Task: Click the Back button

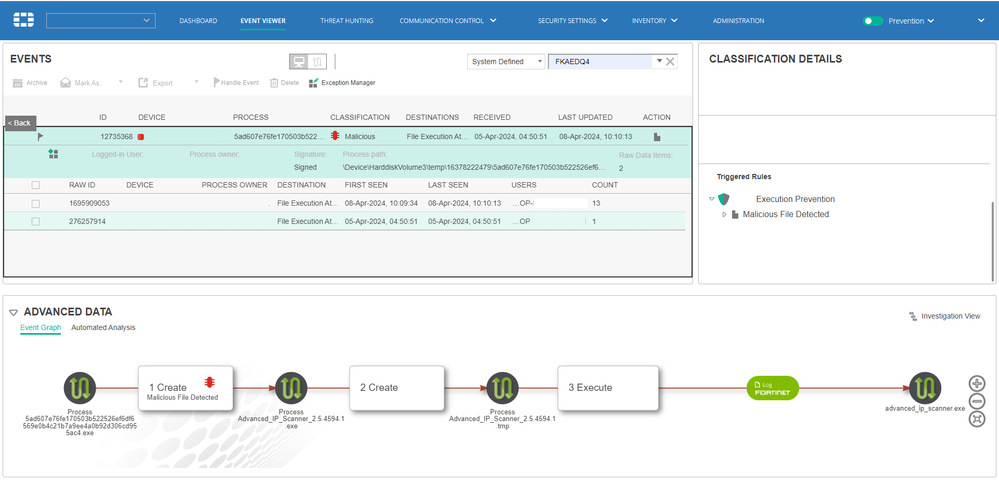Action: [x=20, y=122]
